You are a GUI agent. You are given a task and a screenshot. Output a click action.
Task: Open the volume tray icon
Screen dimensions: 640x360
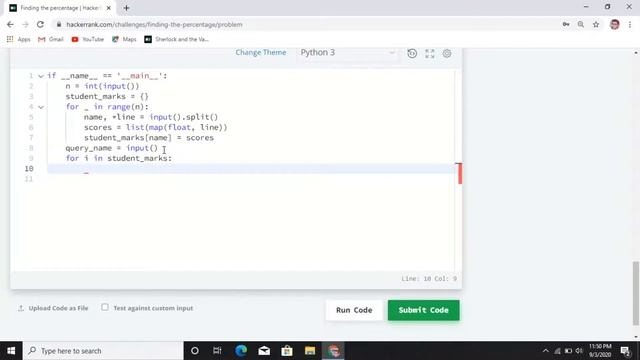pyautogui.click(x=579, y=351)
